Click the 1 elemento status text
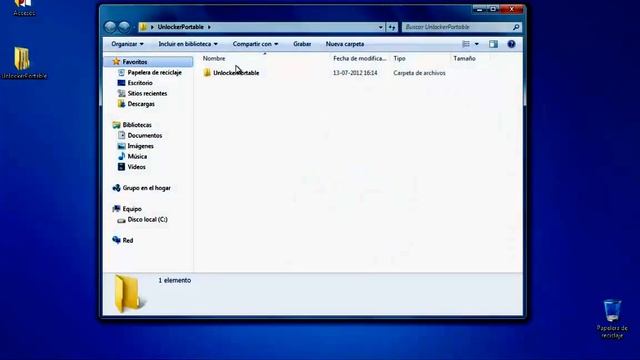 click(174, 280)
